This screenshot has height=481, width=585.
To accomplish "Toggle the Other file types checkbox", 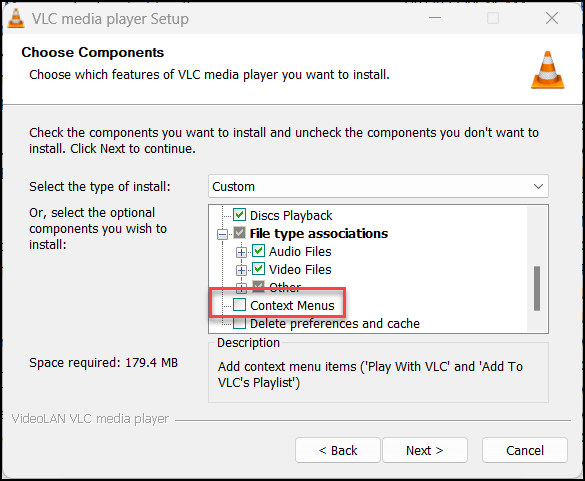I will tap(259, 287).
